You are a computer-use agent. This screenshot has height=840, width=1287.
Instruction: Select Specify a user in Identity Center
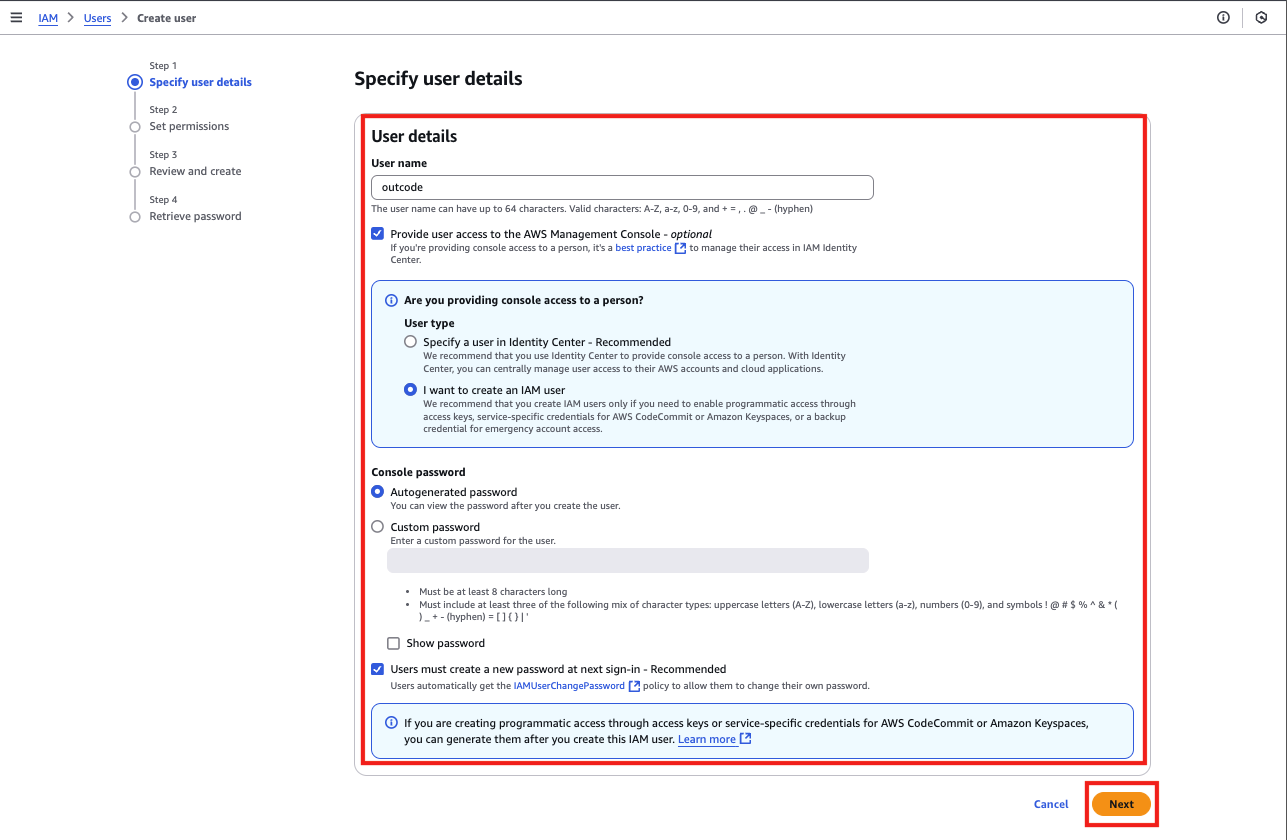(410, 342)
